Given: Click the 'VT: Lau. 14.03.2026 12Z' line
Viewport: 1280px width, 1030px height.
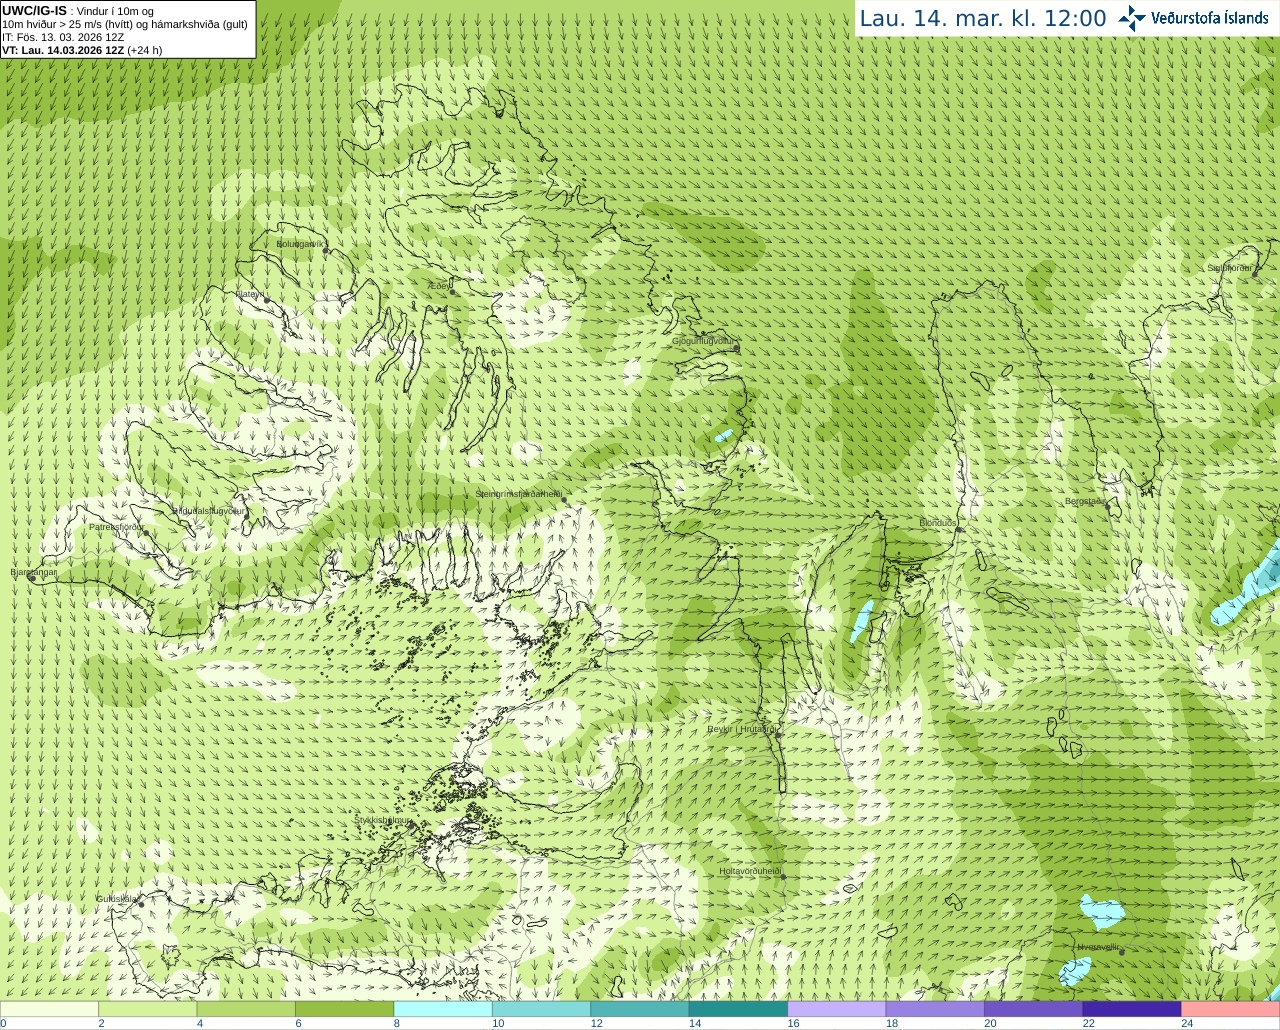Looking at the screenshot, I should [63, 50].
